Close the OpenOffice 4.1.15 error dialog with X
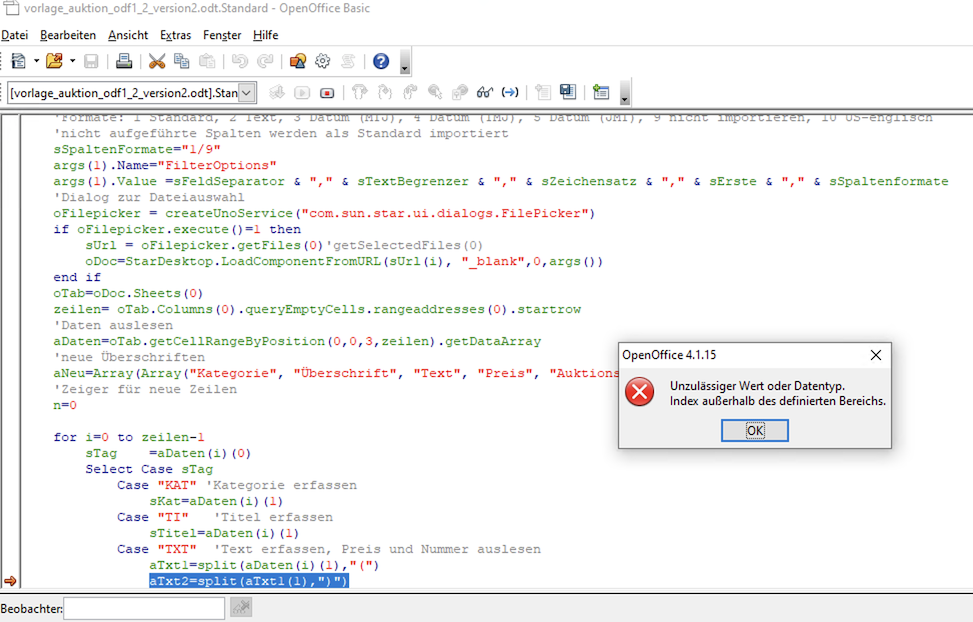Viewport: 973px width, 622px height. (x=875, y=355)
